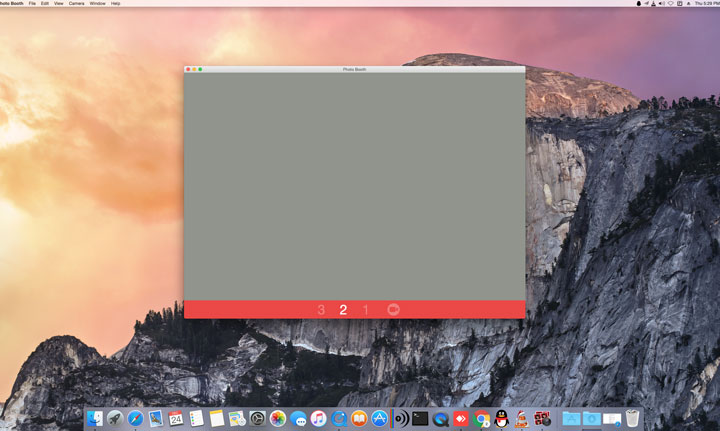This screenshot has height=431, width=720.
Task: Open Messages speech bubble icon
Action: pos(298,419)
